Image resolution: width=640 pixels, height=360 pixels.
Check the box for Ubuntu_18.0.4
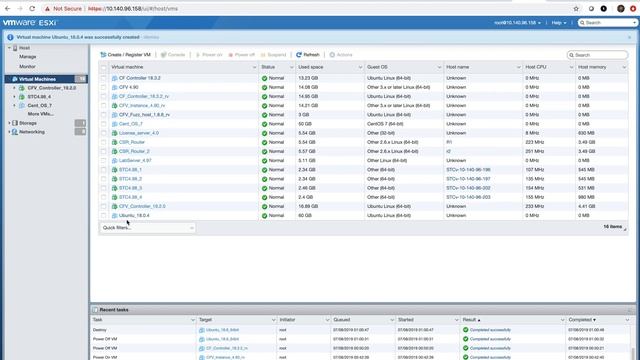click(103, 216)
